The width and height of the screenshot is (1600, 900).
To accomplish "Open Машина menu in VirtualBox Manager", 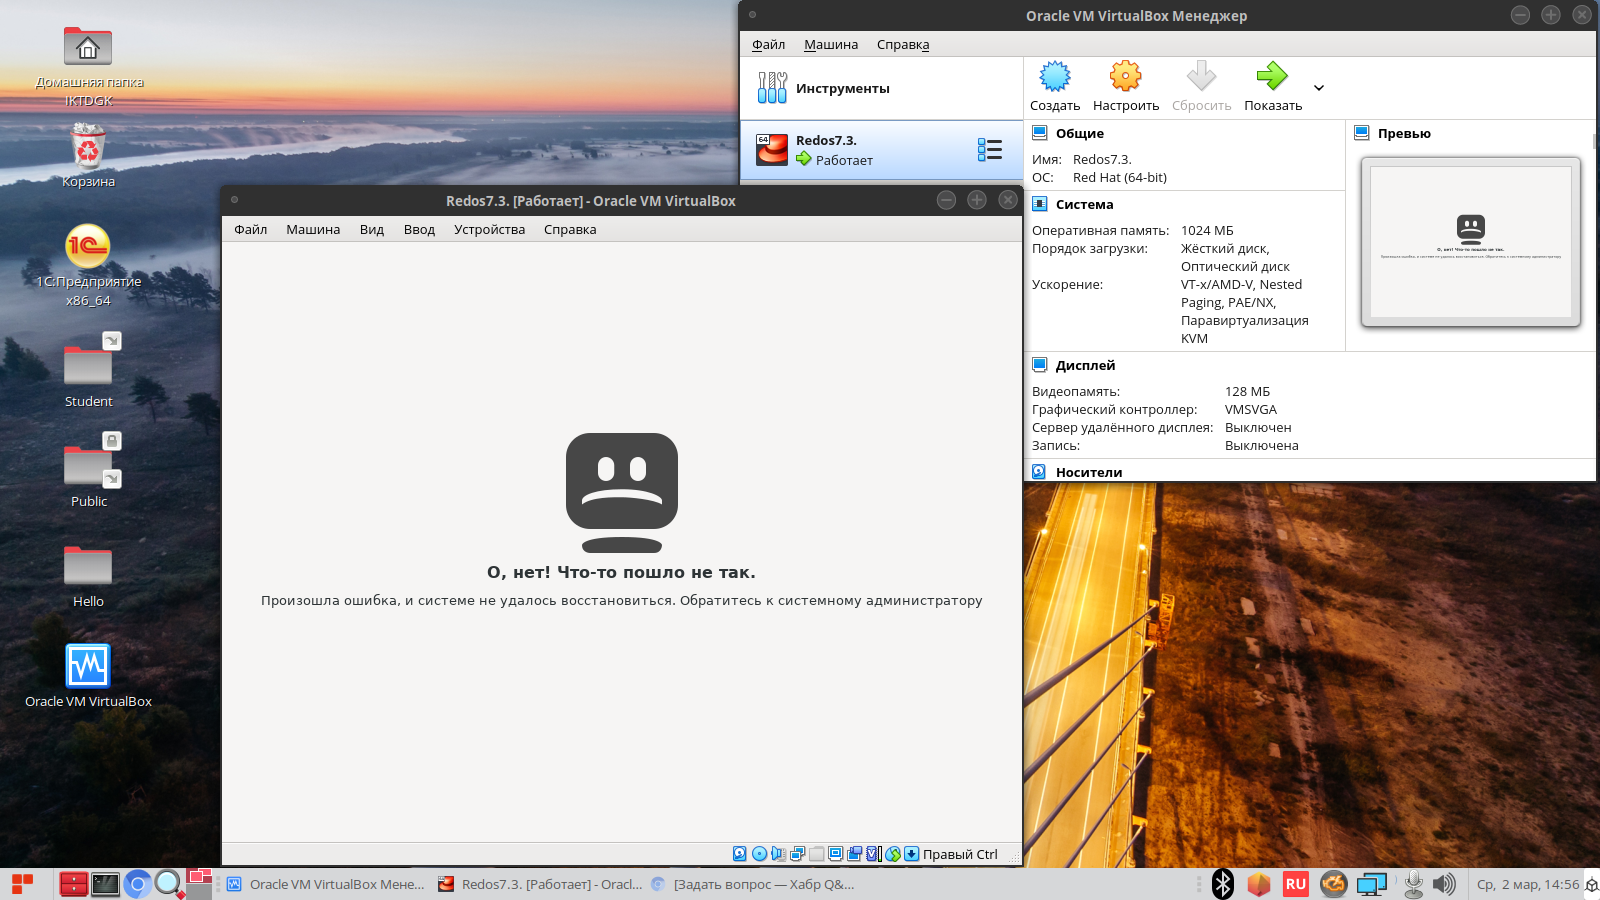I will point(831,44).
